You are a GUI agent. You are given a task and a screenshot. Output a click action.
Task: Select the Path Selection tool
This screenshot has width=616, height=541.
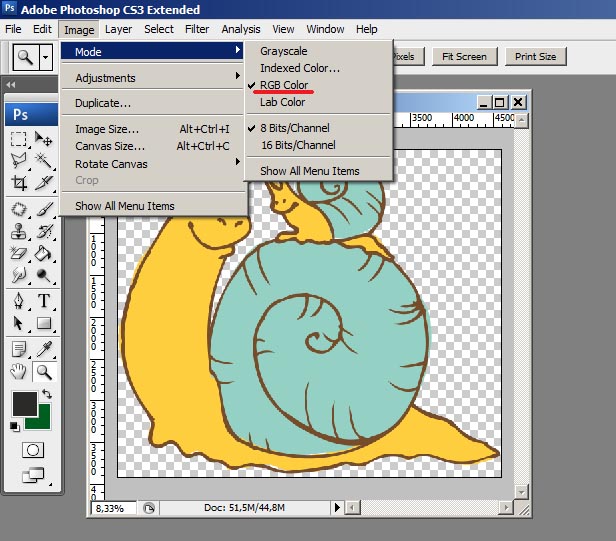click(x=18, y=323)
